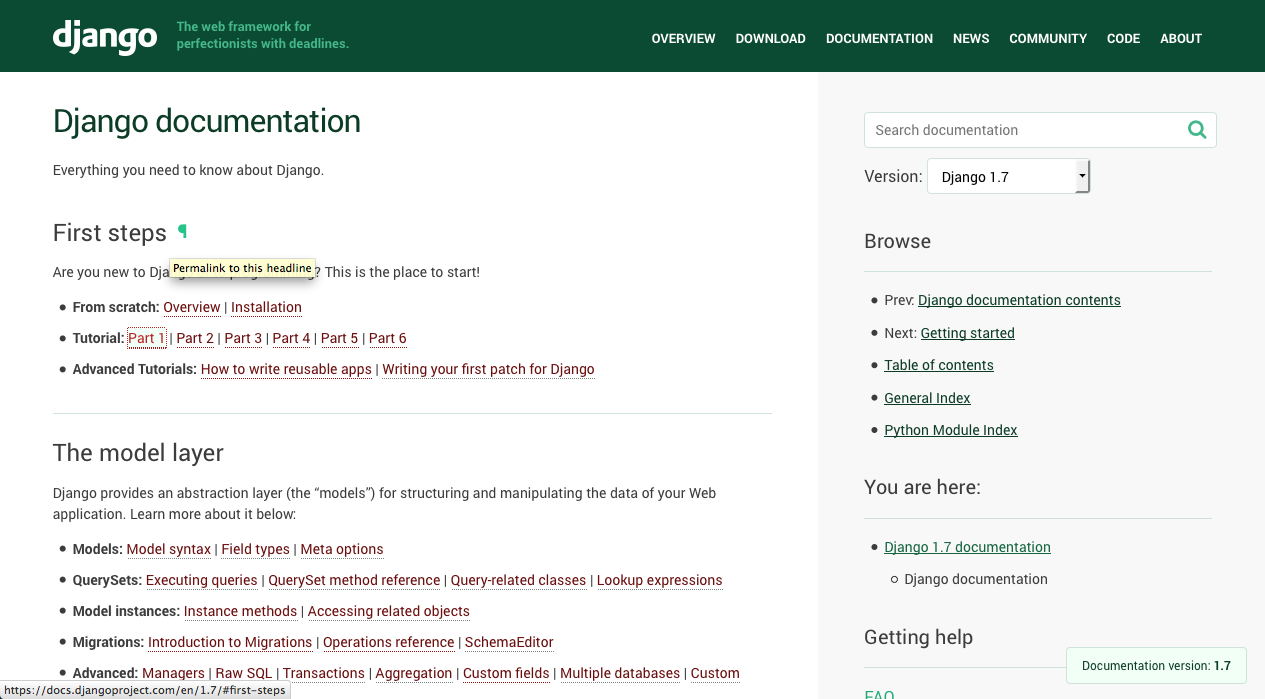Open the ABOUT nav item

[1181, 39]
